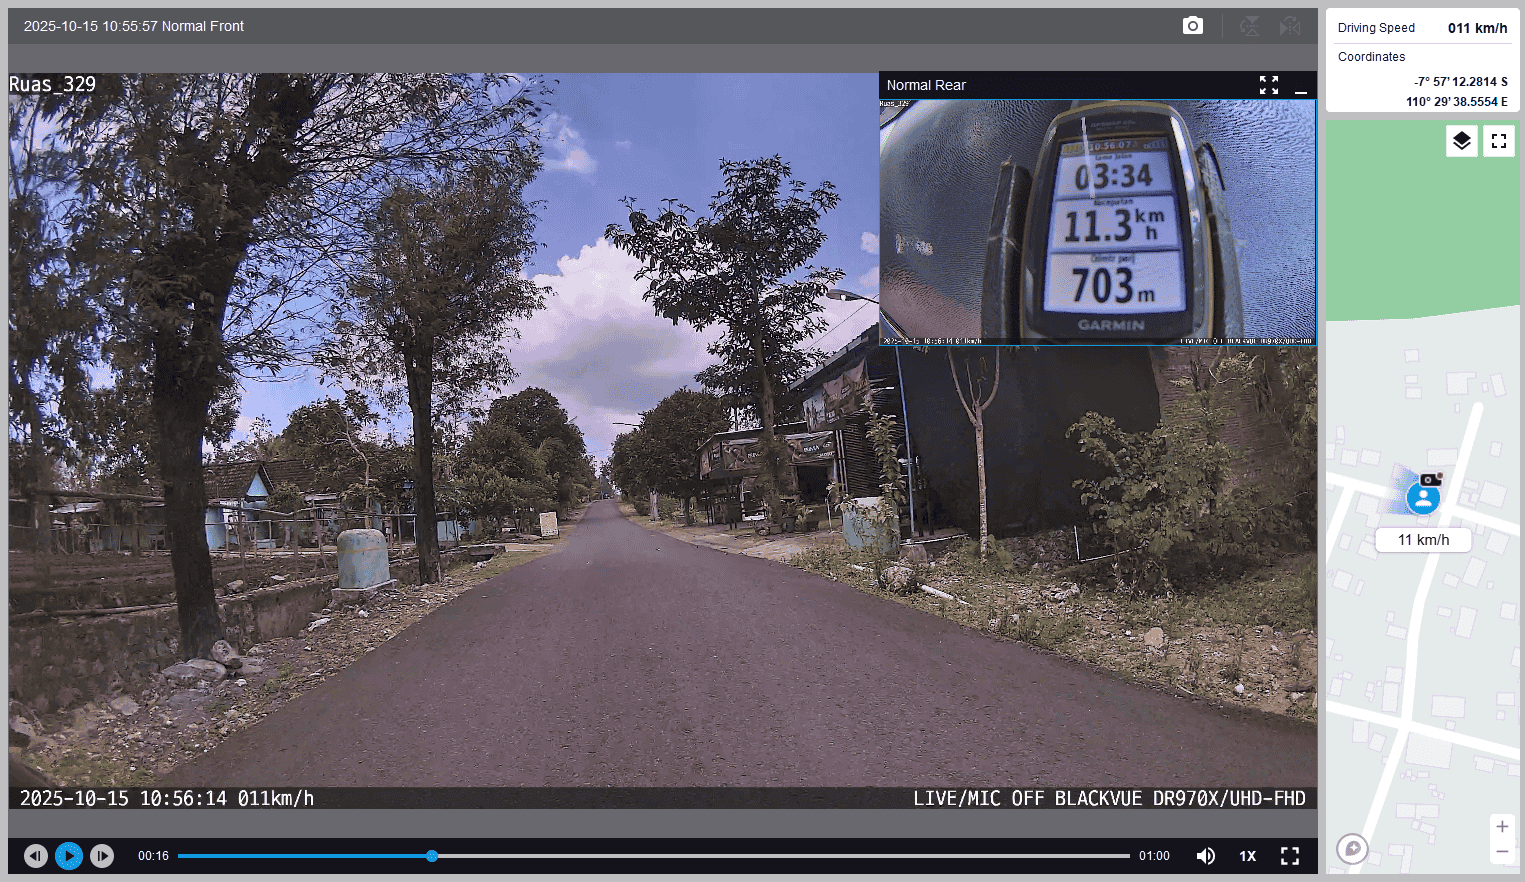
Task: Zoom out on the map
Action: (x=1501, y=851)
